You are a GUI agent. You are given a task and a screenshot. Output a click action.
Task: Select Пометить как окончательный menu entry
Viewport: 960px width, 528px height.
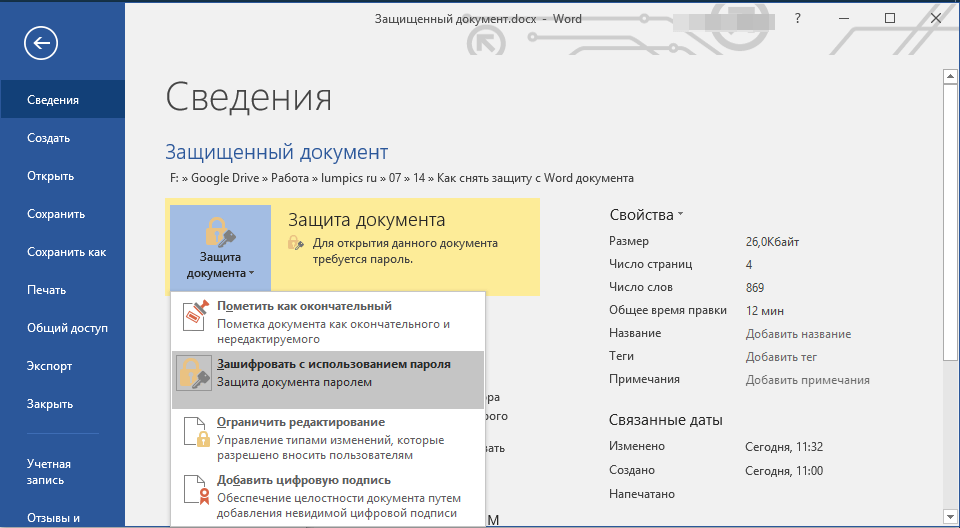click(328, 322)
